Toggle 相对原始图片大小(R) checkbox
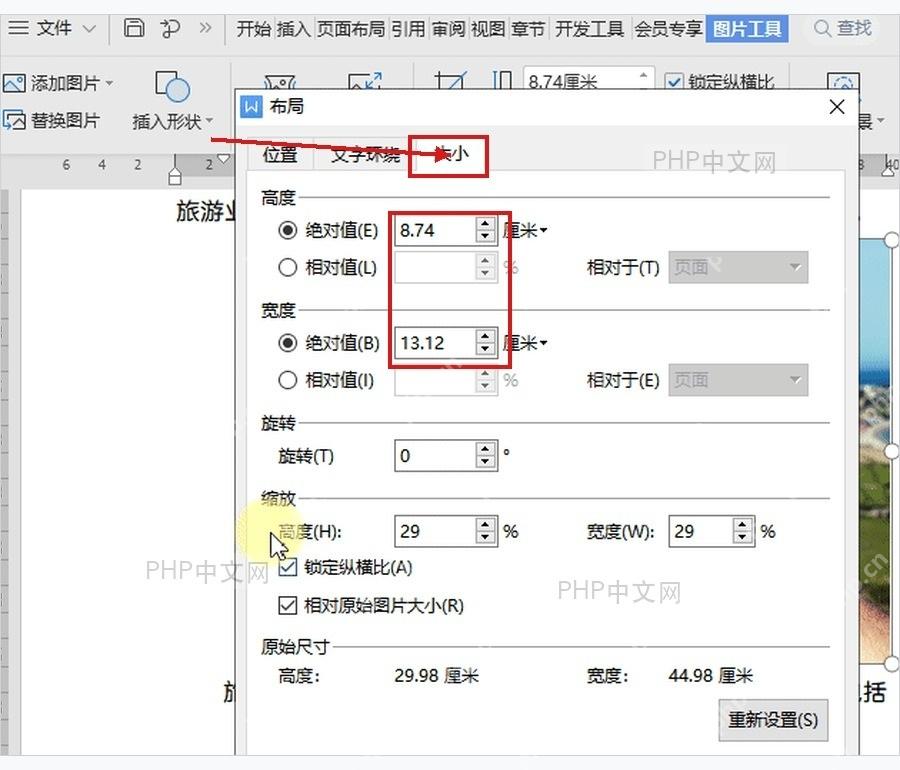Screen dimensions: 900x770 click(x=288, y=605)
